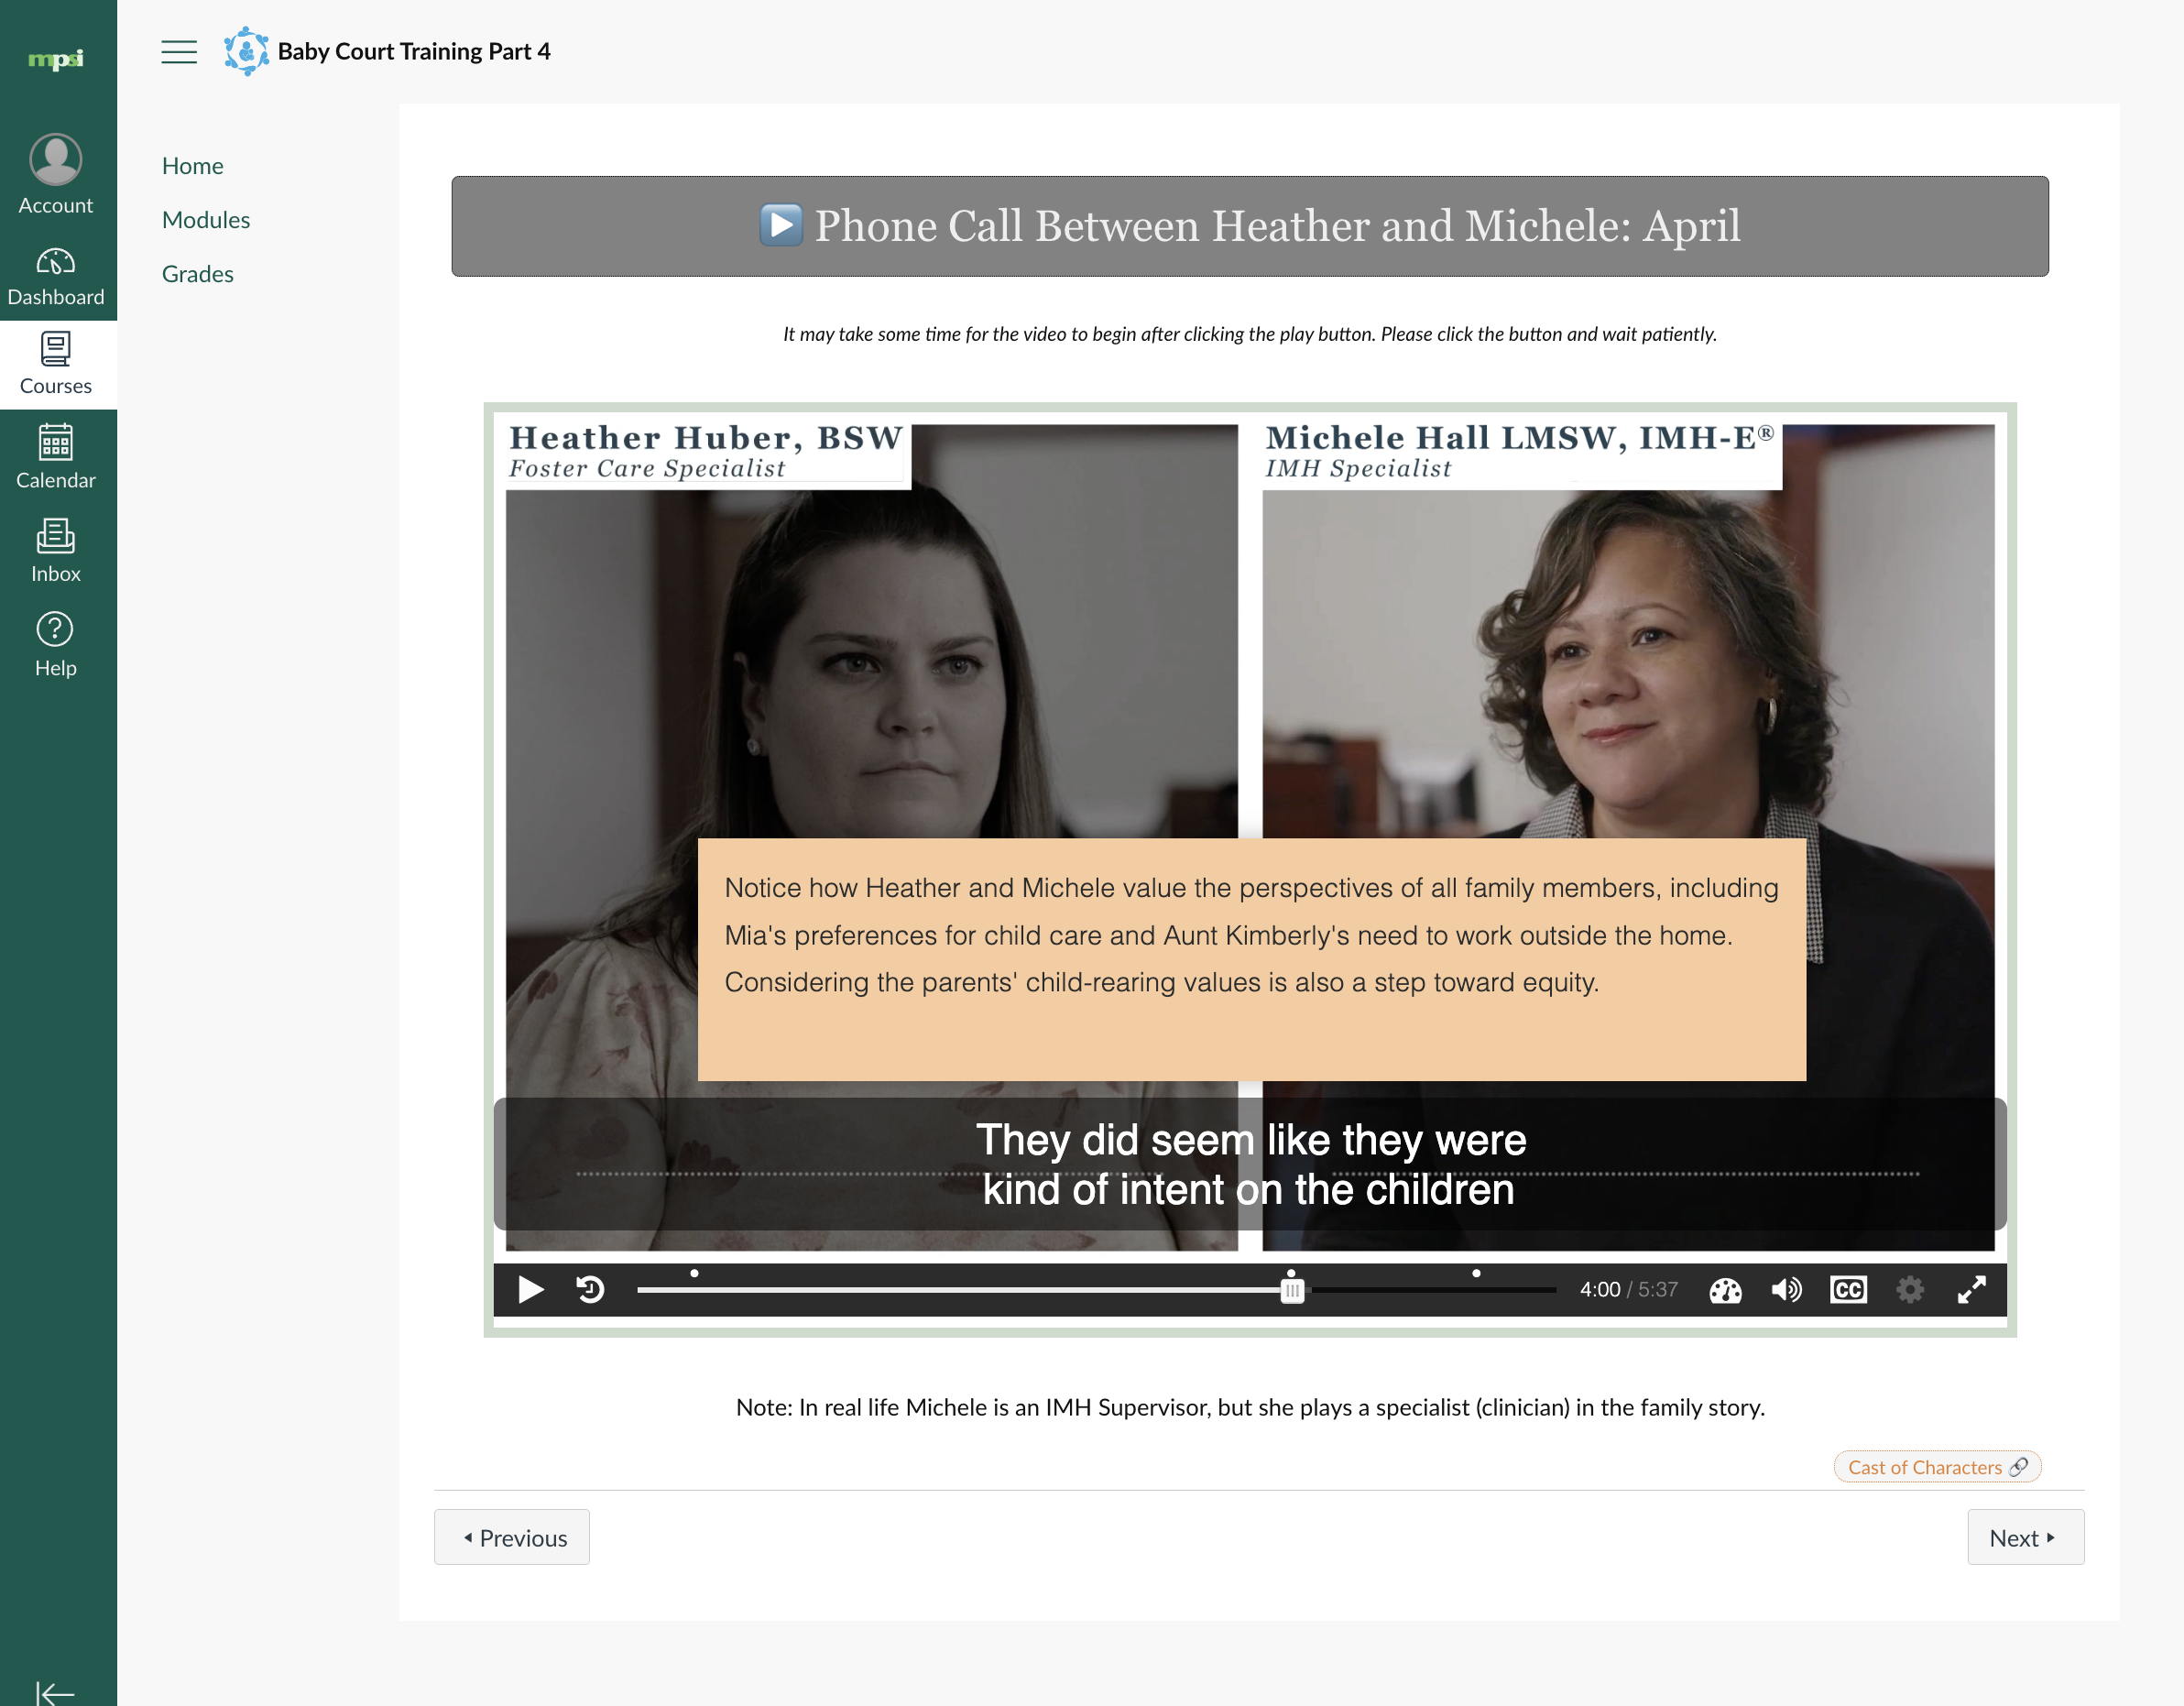Open the Cast of Characters link
This screenshot has width=2184, height=1706.
tap(1936, 1467)
